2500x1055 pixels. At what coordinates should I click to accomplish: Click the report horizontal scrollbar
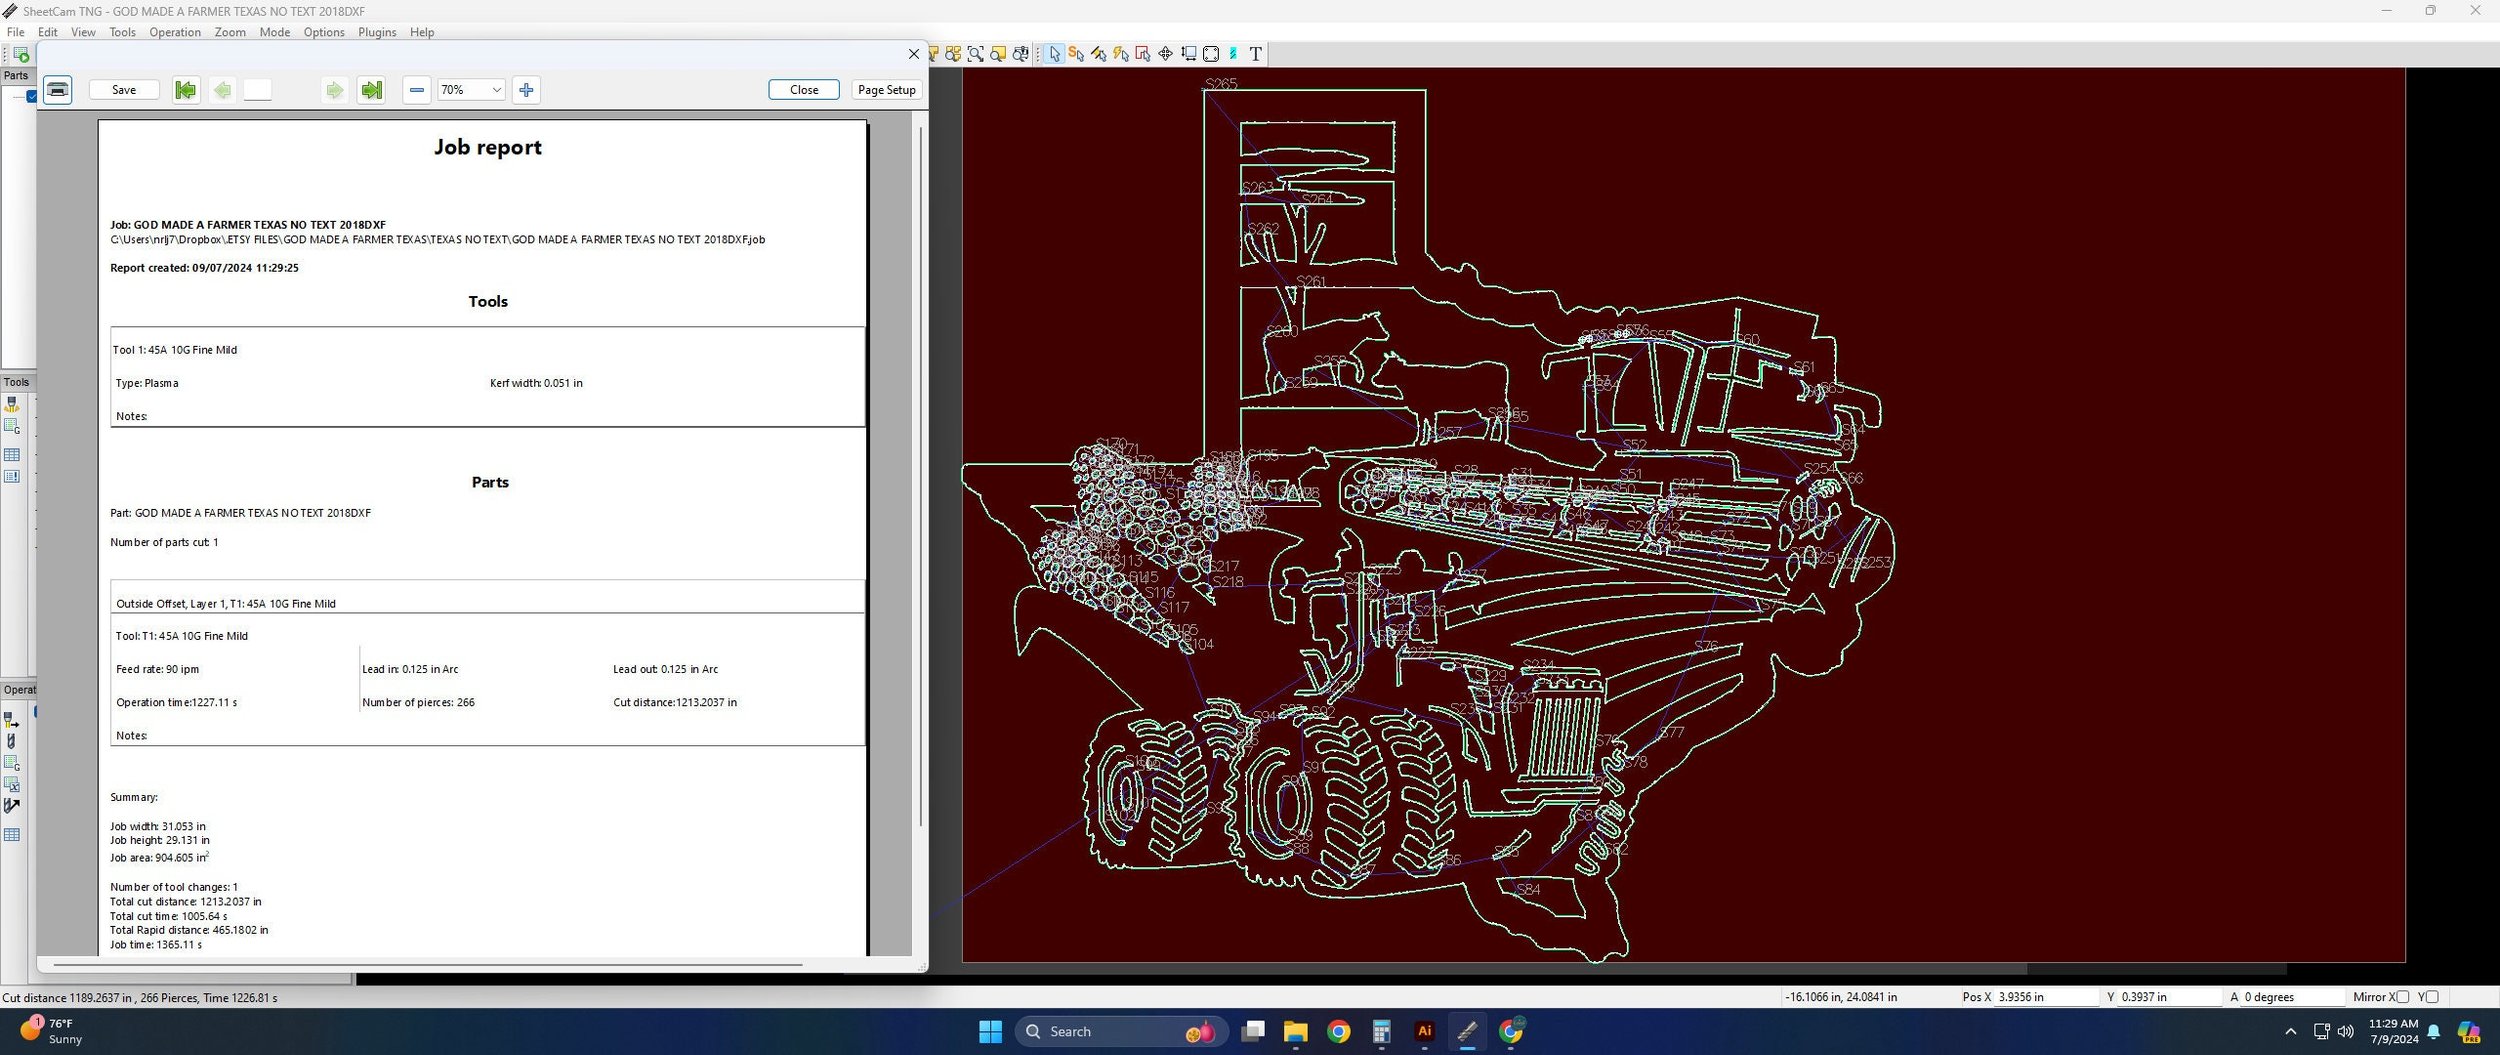click(x=427, y=965)
